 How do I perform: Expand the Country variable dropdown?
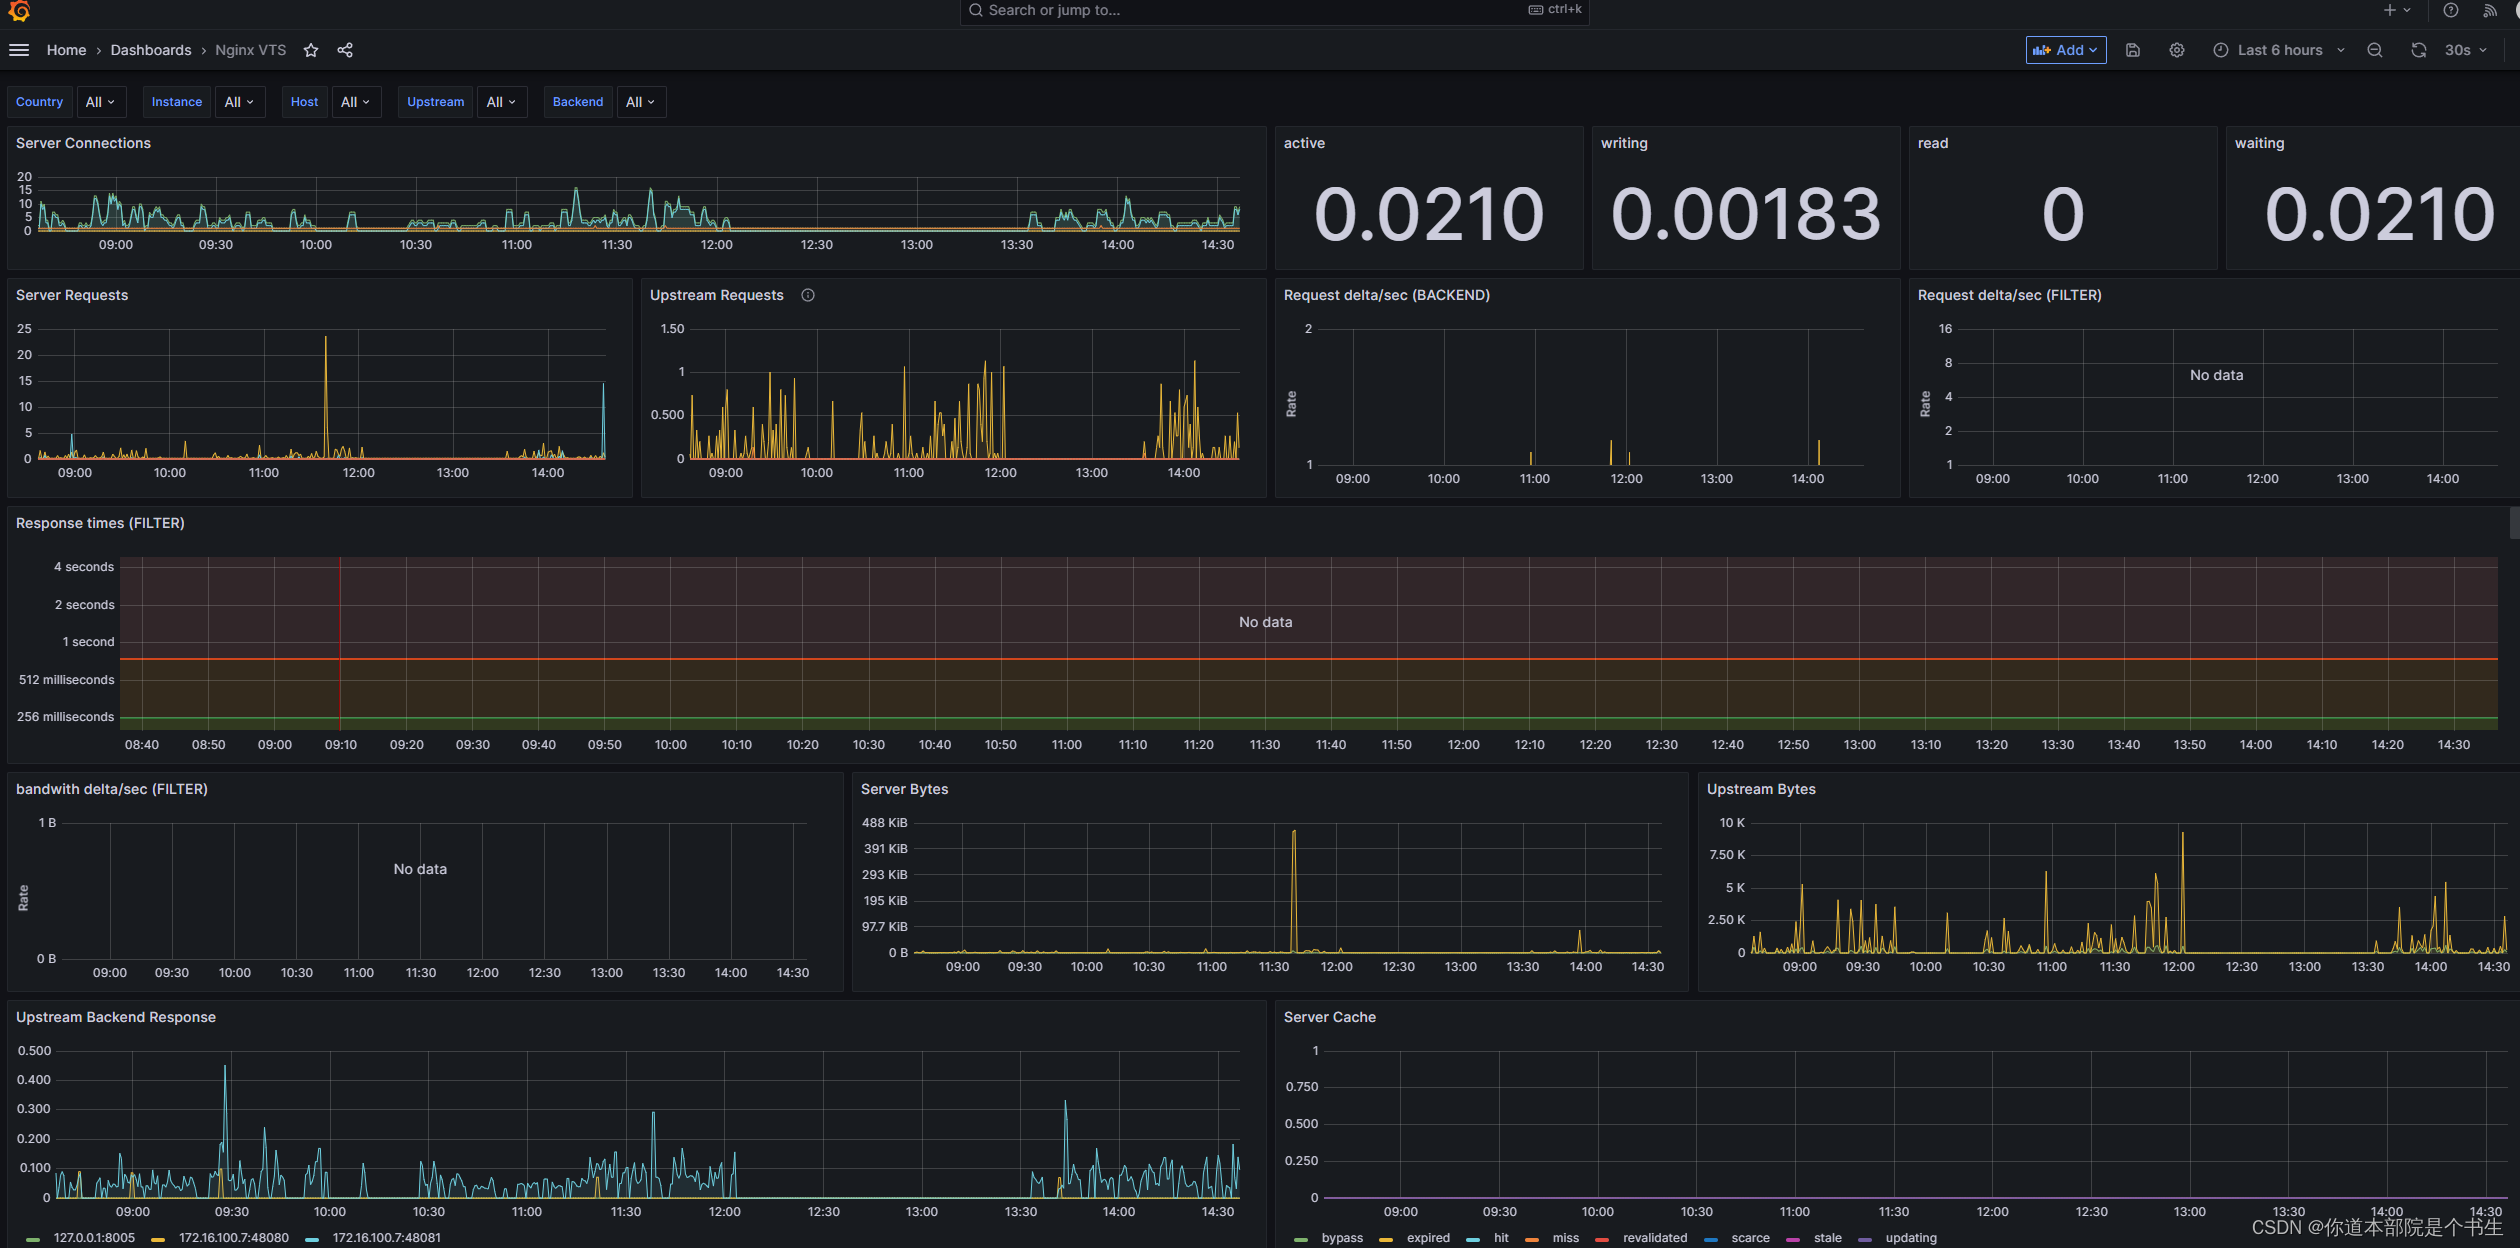(x=101, y=102)
